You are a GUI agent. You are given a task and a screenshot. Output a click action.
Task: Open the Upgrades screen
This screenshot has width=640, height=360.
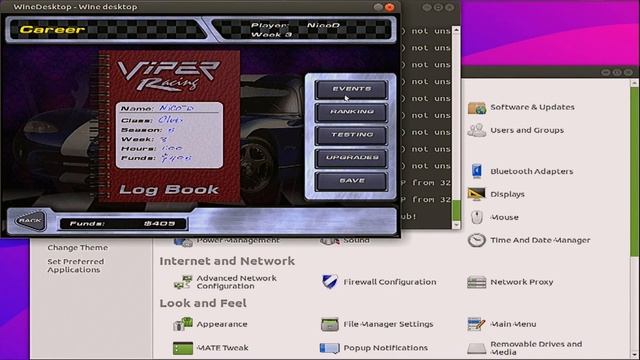click(x=351, y=158)
